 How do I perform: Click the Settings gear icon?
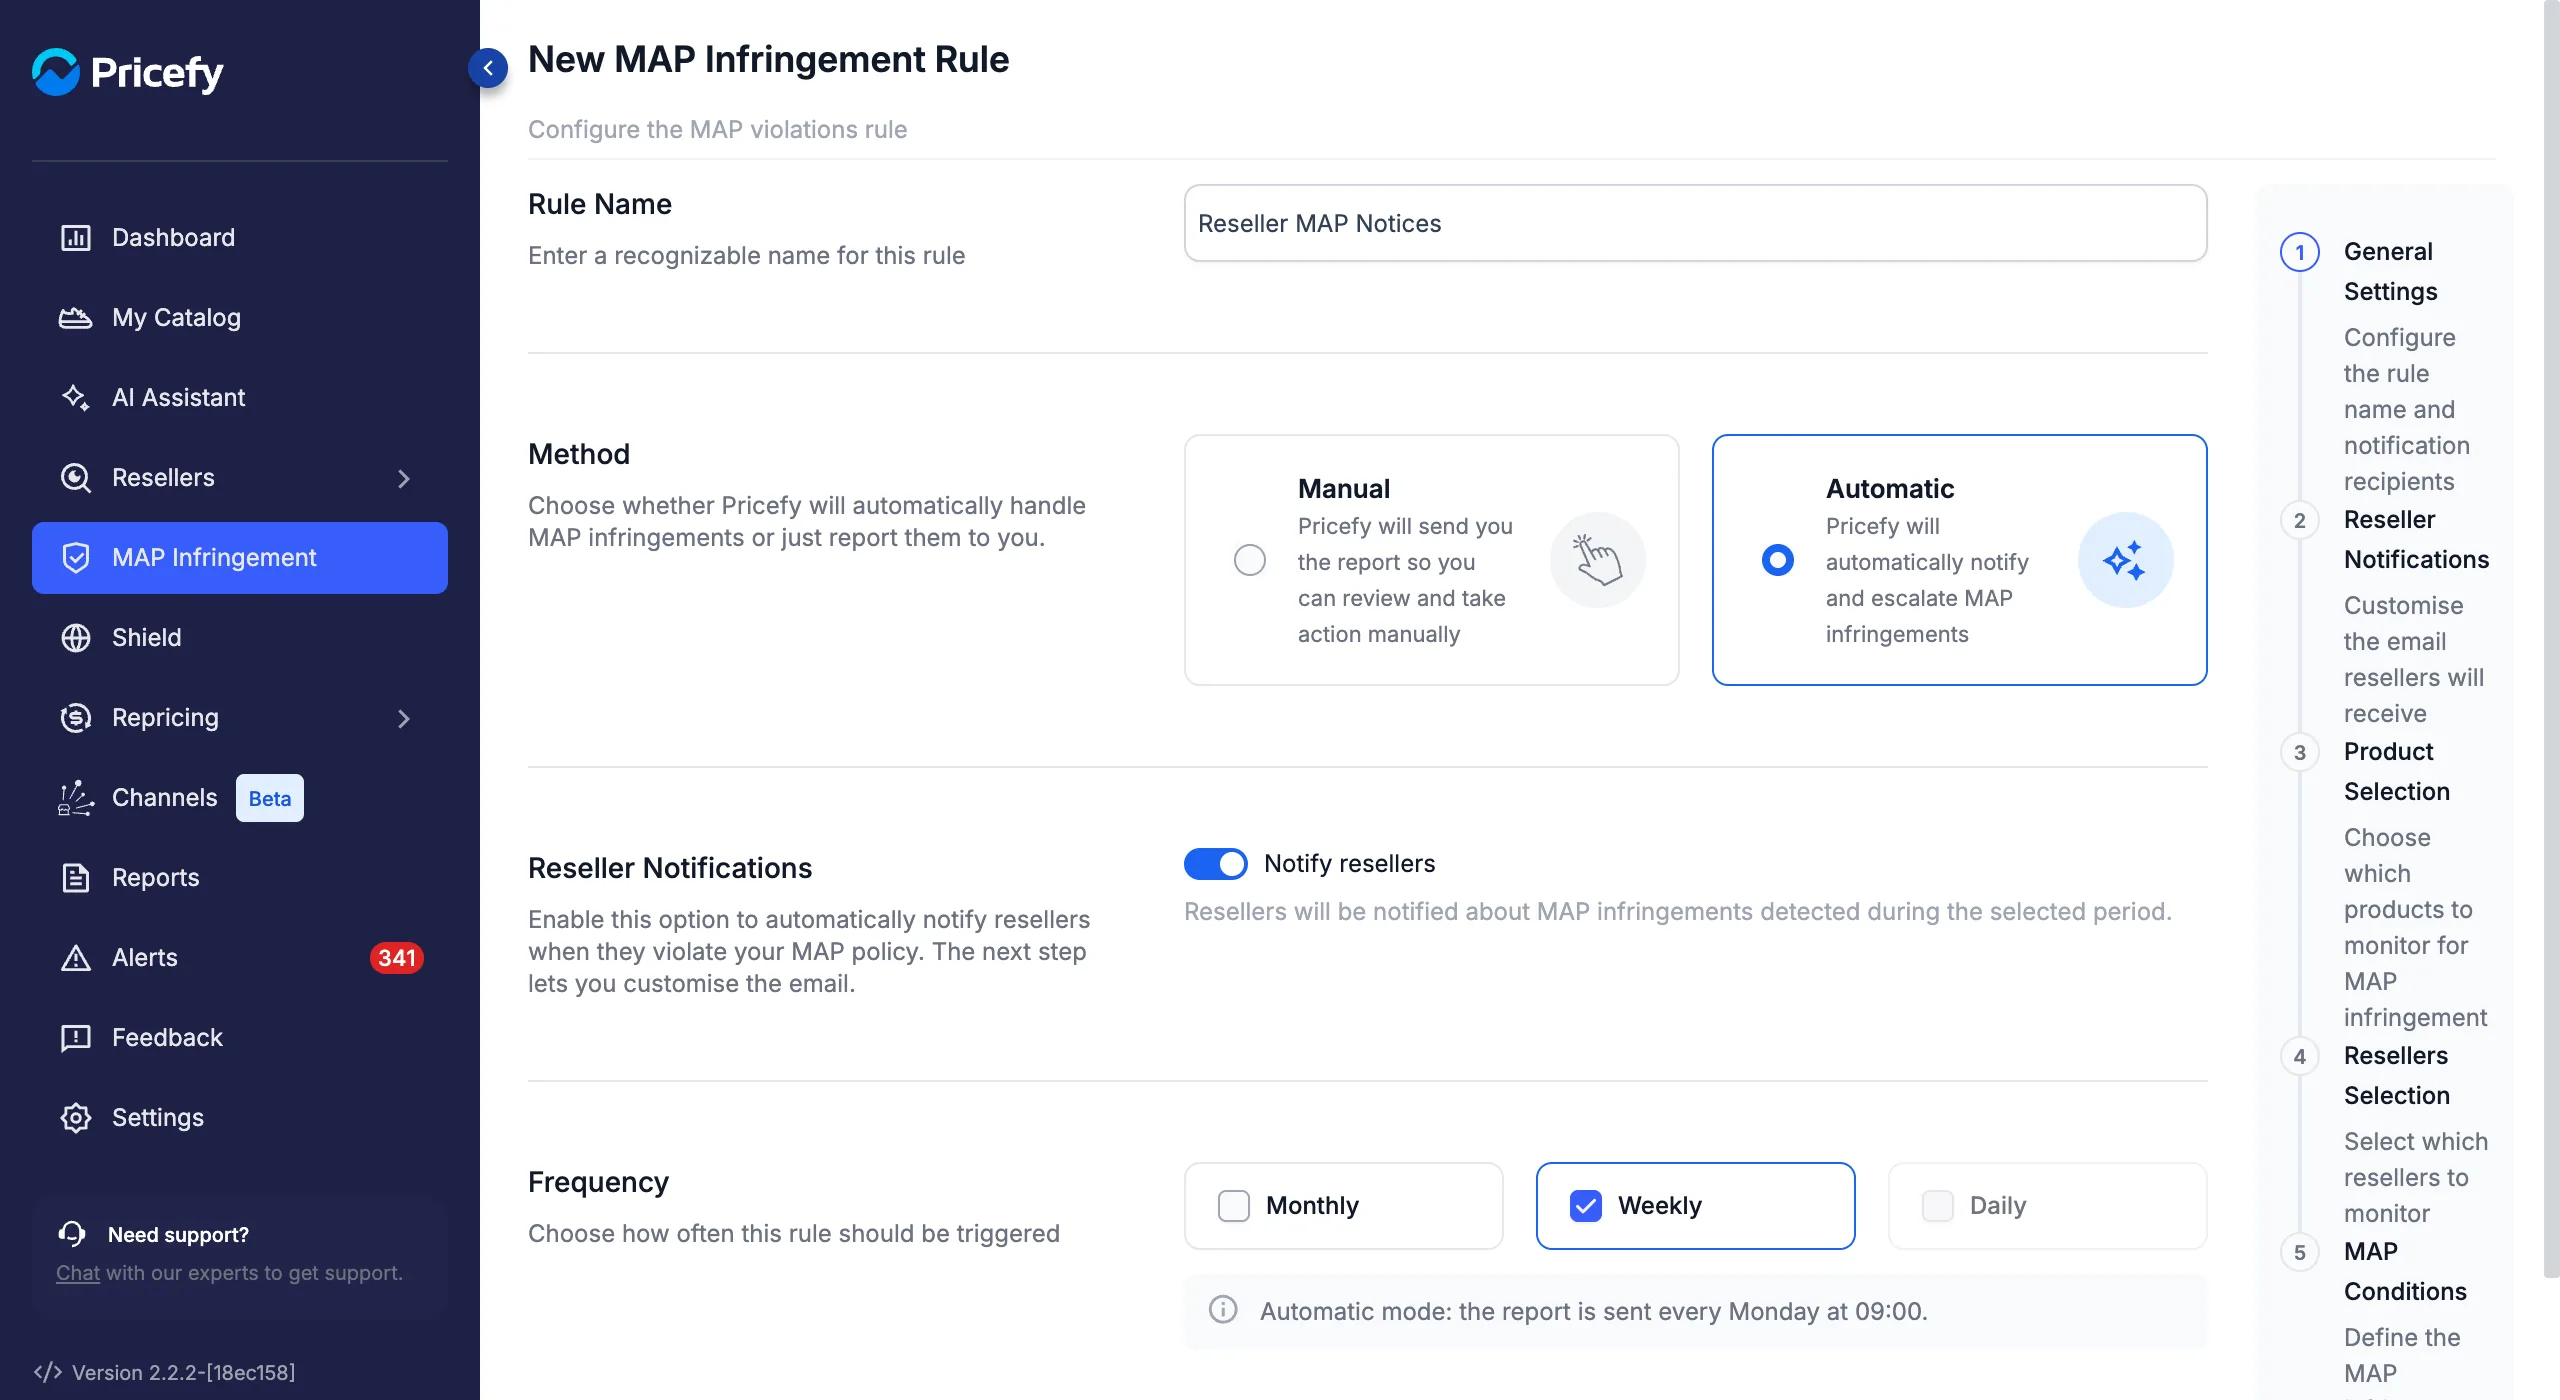click(x=76, y=1118)
